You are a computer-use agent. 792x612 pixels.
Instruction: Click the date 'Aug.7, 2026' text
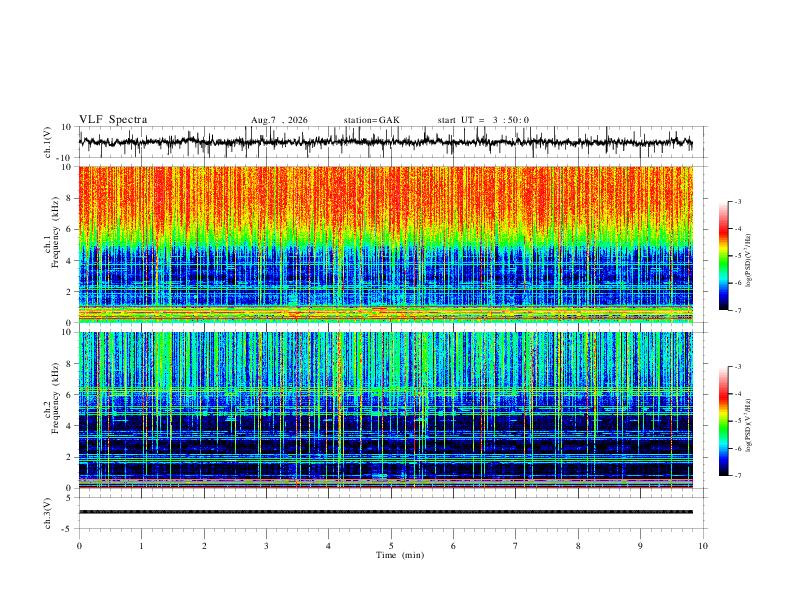pyautogui.click(x=279, y=120)
